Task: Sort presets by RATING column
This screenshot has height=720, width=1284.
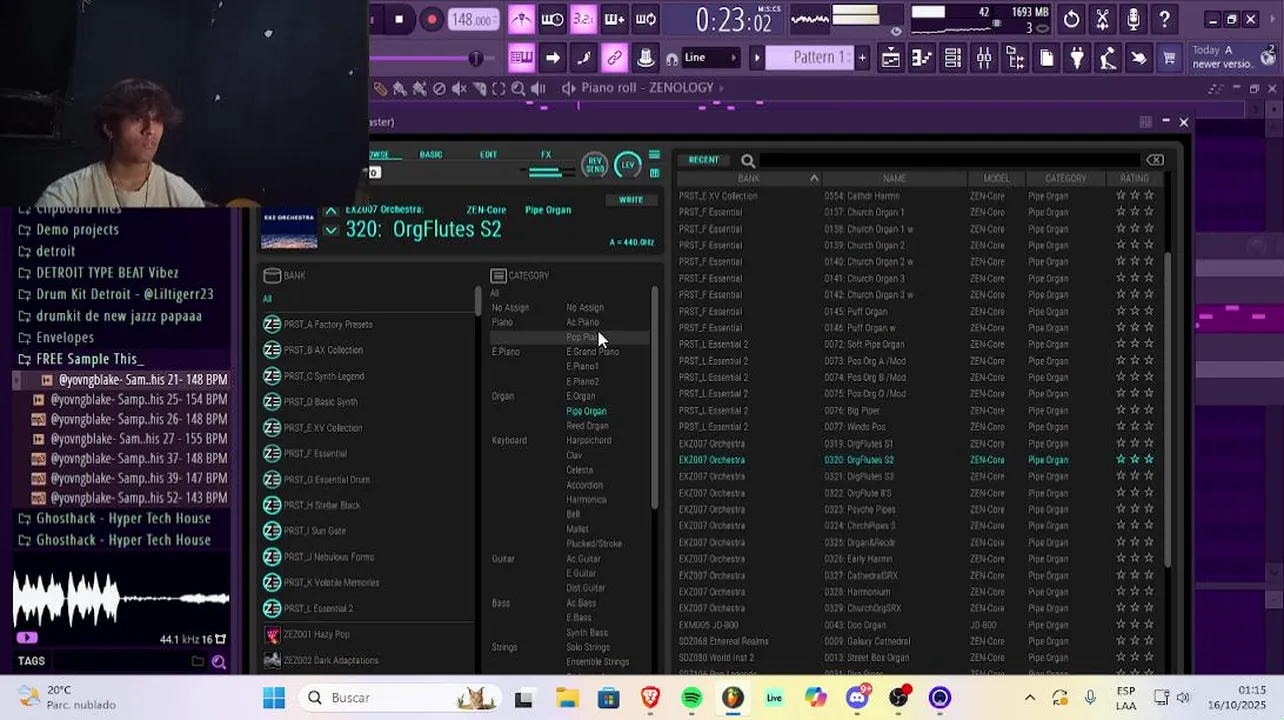Action: (x=1134, y=178)
